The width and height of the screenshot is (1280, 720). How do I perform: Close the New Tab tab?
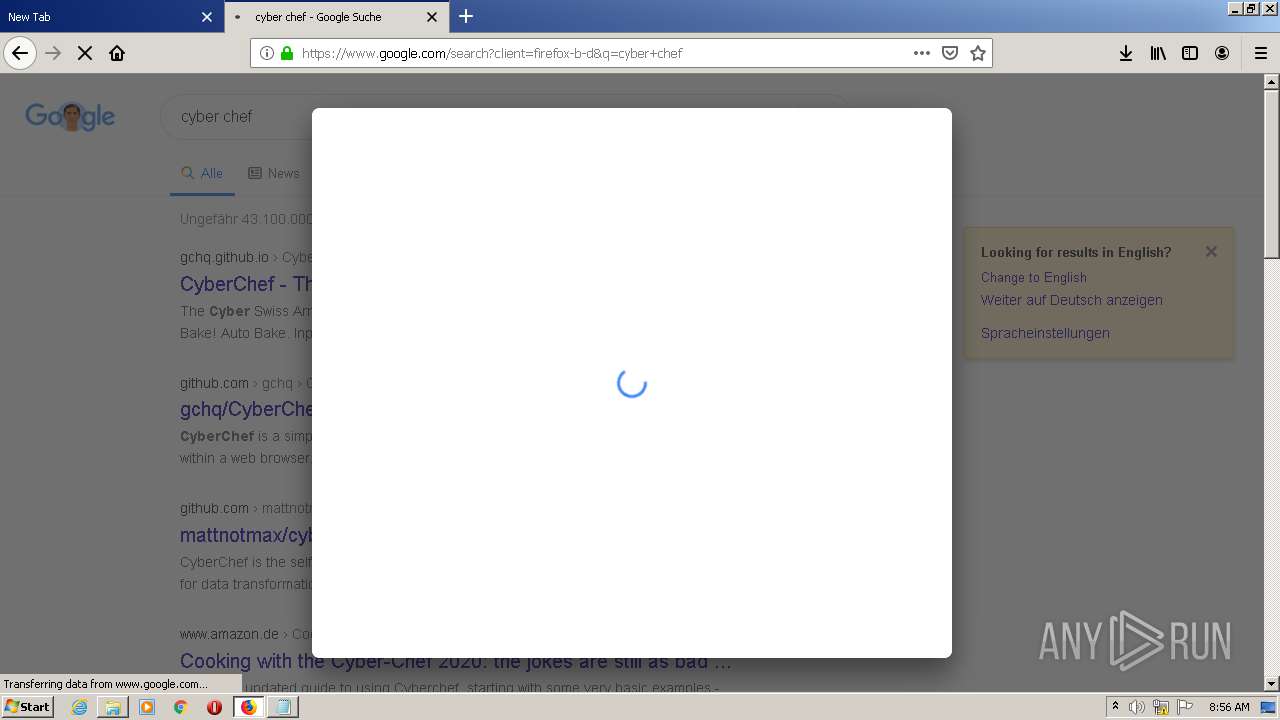point(207,17)
